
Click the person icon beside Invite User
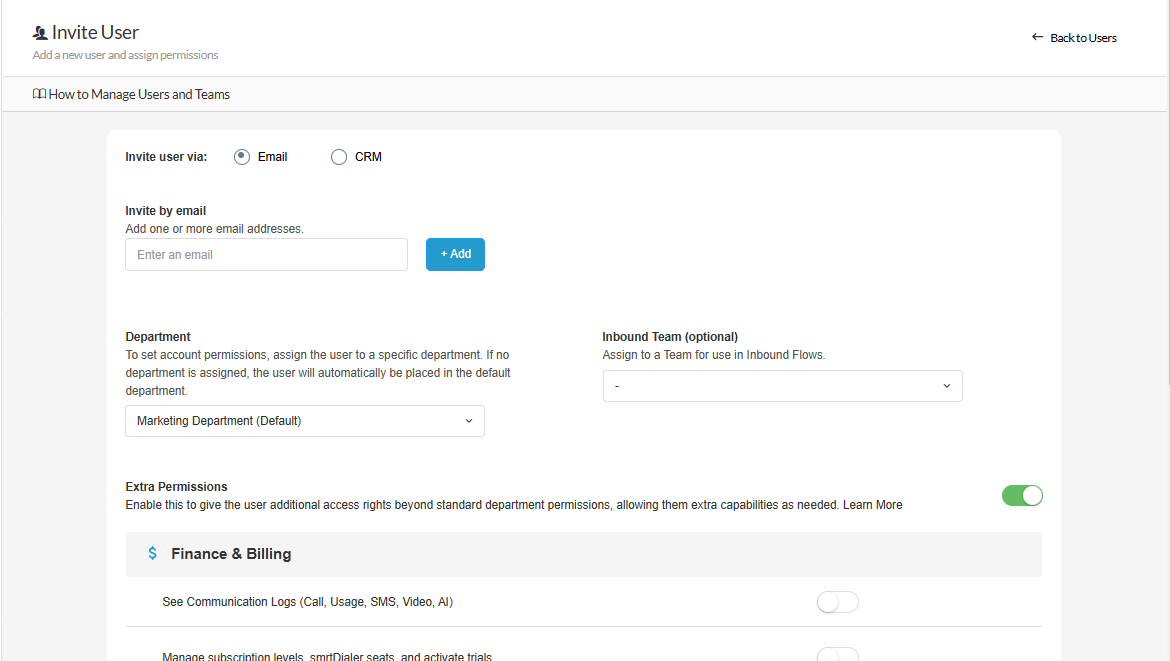click(40, 33)
